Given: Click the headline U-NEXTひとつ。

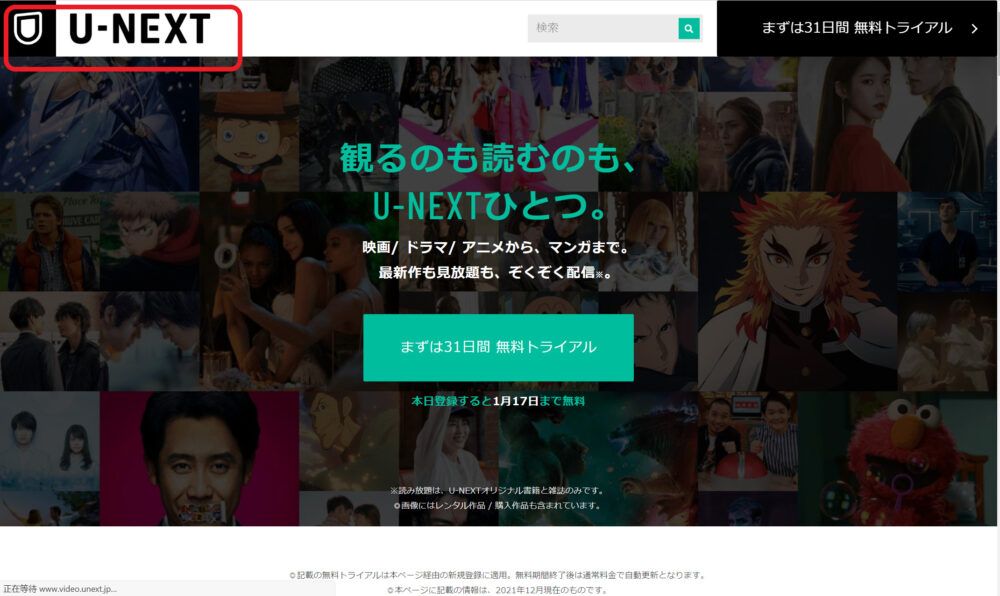Looking at the screenshot, I should click(490, 207).
